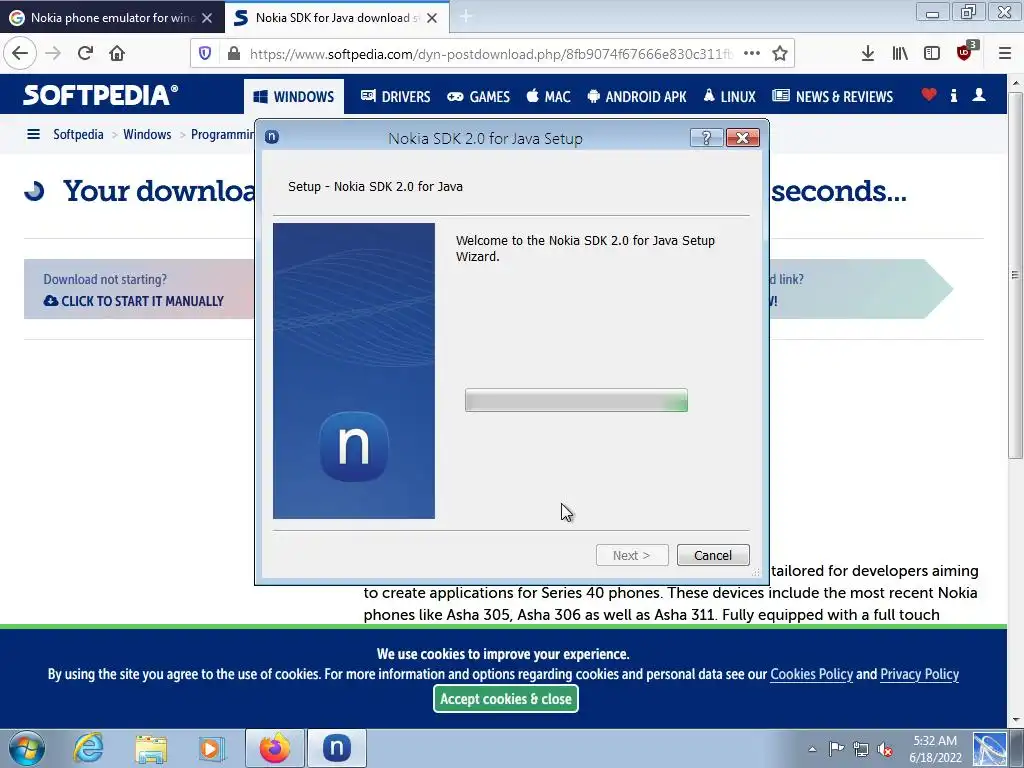
Task: Open the tracking protection shield icon
Action: [x=205, y=54]
